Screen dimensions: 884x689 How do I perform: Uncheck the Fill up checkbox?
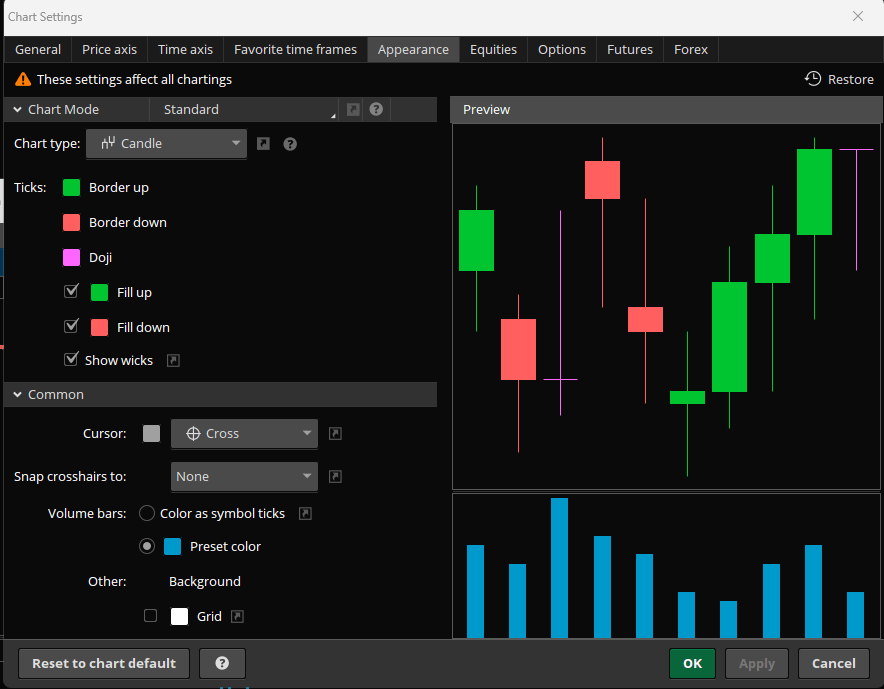[71, 292]
